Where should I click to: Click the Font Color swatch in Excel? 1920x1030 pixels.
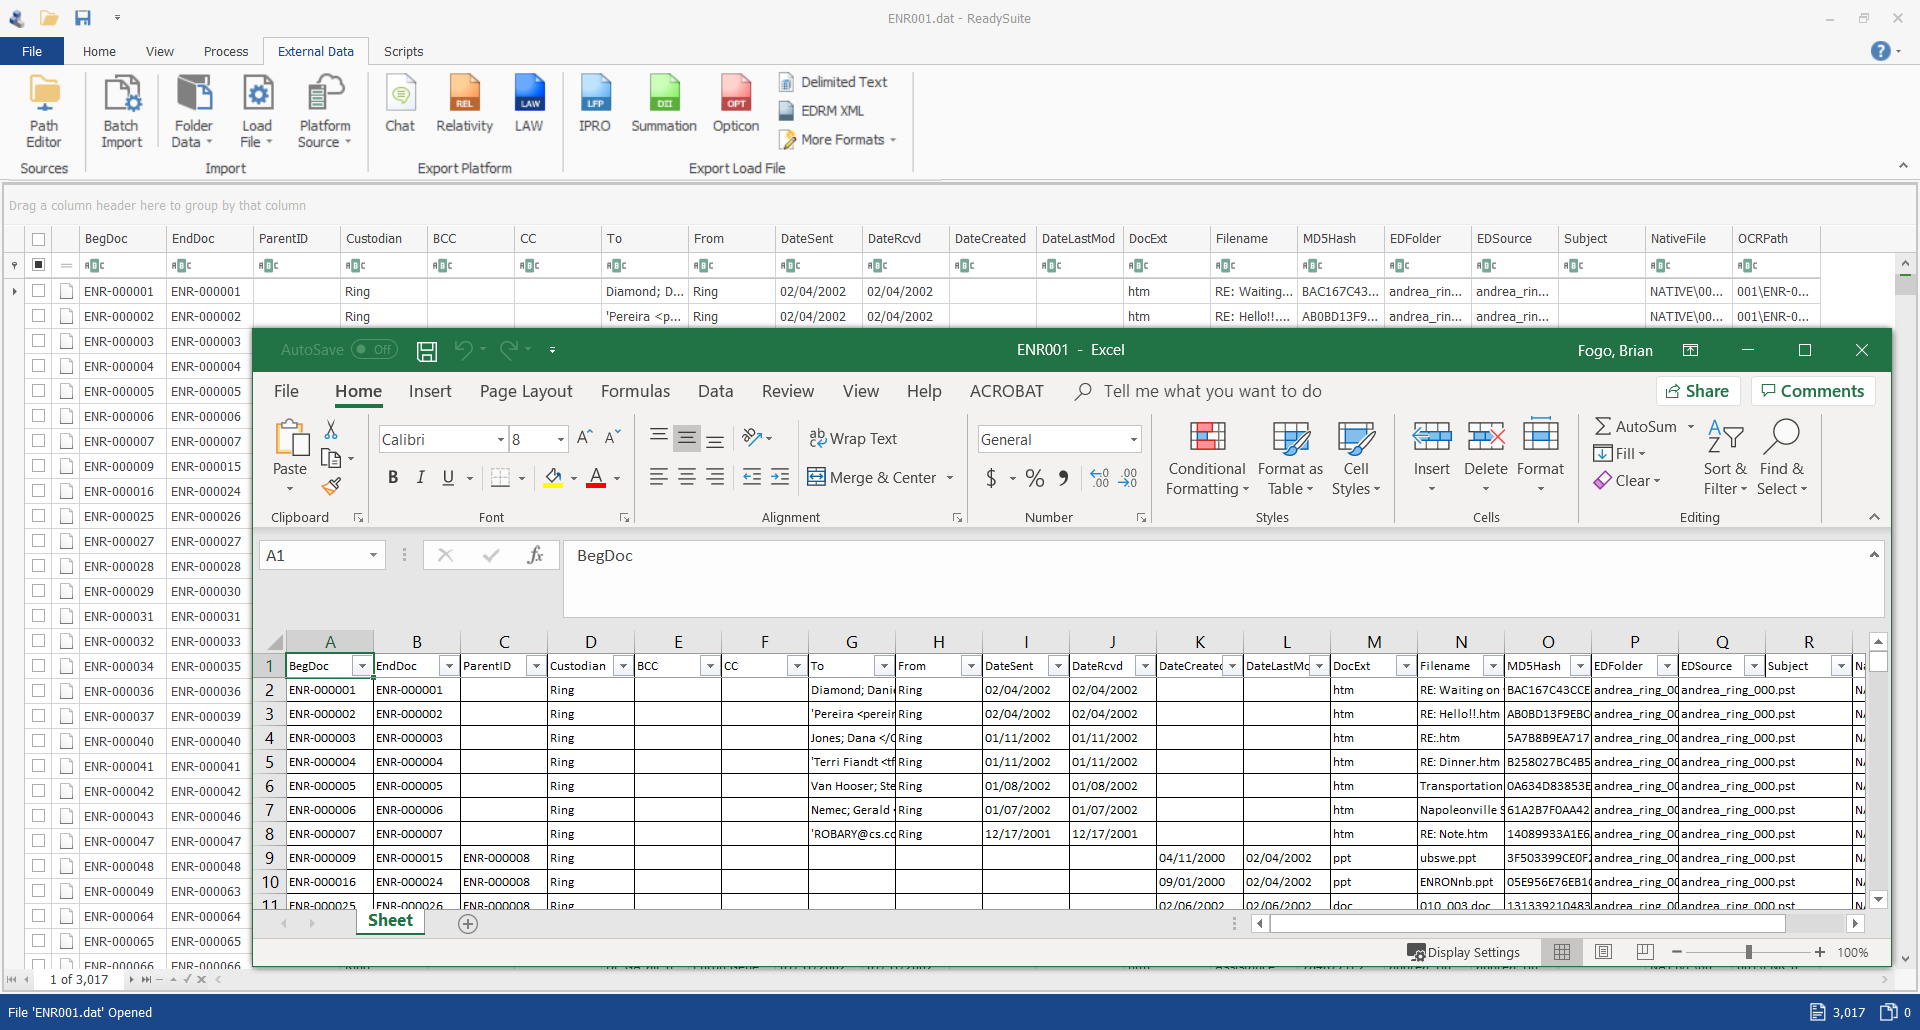click(596, 478)
